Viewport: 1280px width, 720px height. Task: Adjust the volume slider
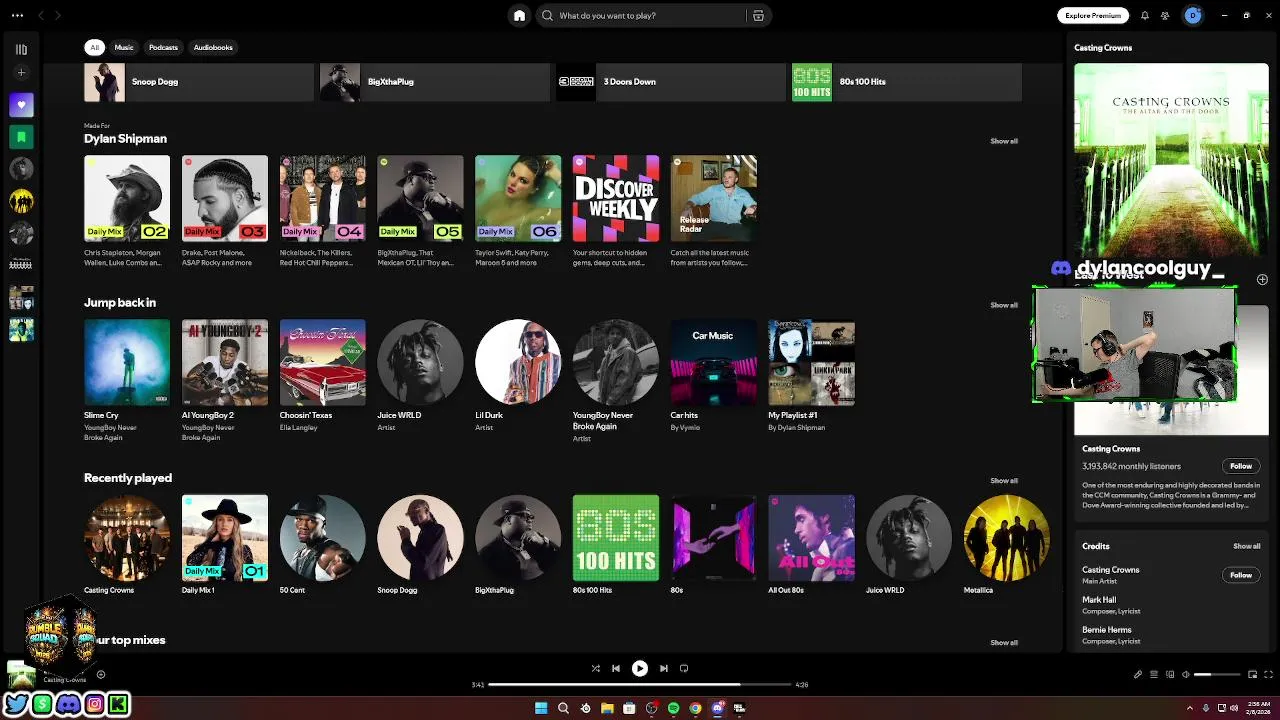click(x=1217, y=674)
